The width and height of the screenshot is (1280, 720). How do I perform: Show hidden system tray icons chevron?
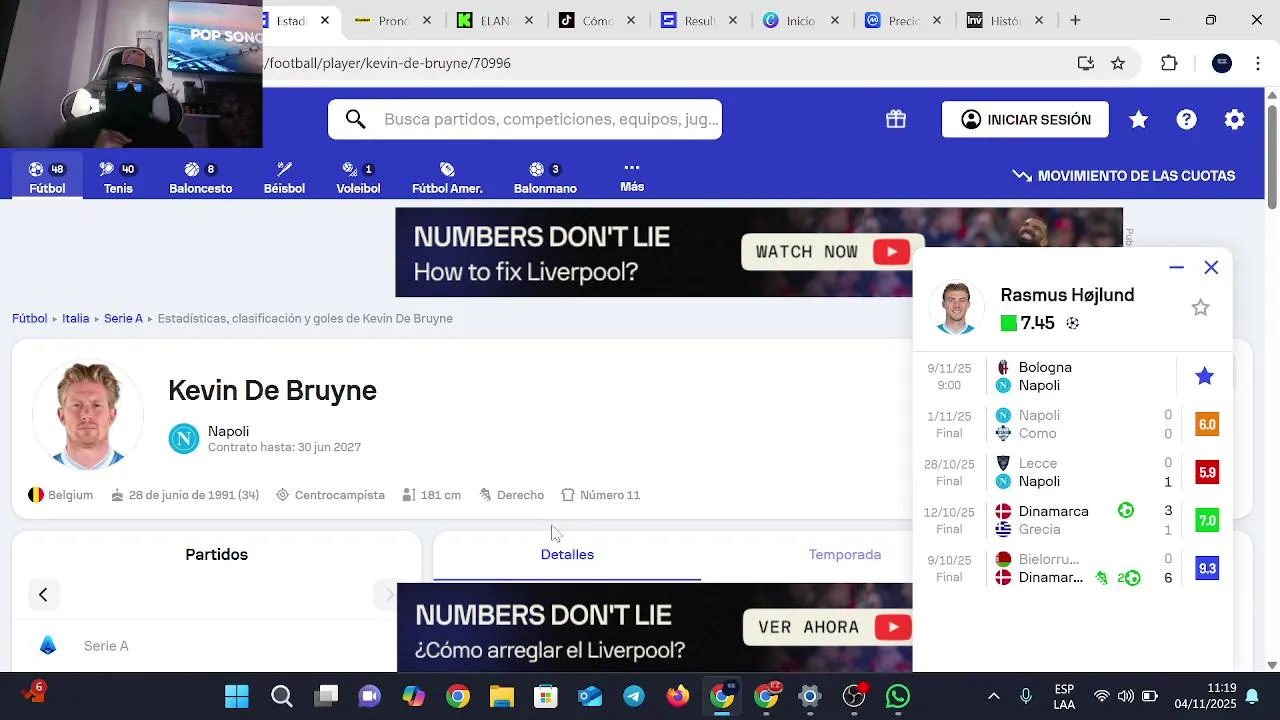[993, 696]
